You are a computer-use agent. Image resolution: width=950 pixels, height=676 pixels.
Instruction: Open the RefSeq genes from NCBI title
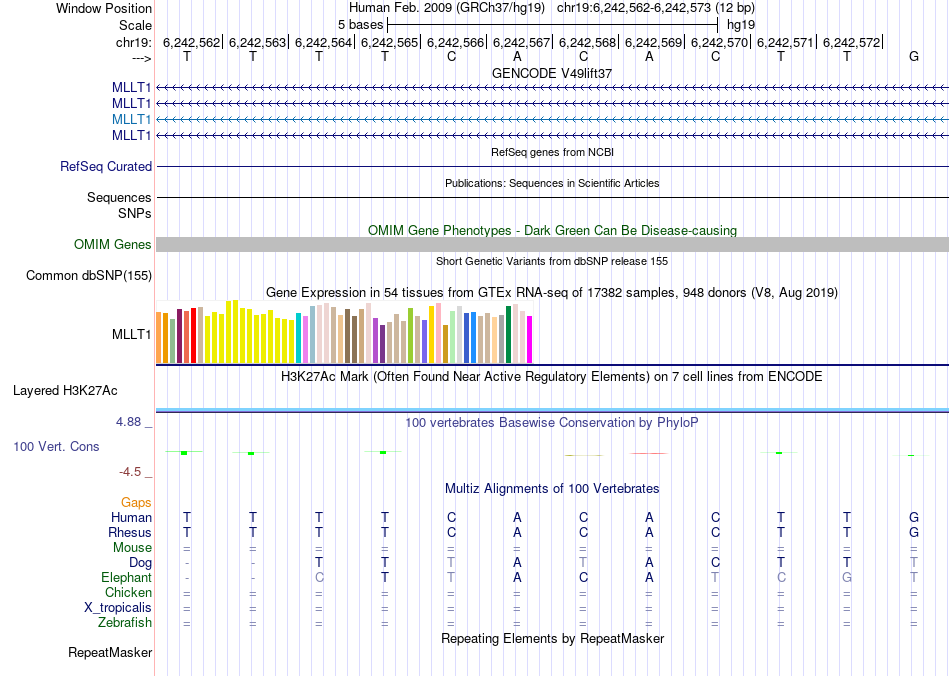pyautogui.click(x=552, y=152)
